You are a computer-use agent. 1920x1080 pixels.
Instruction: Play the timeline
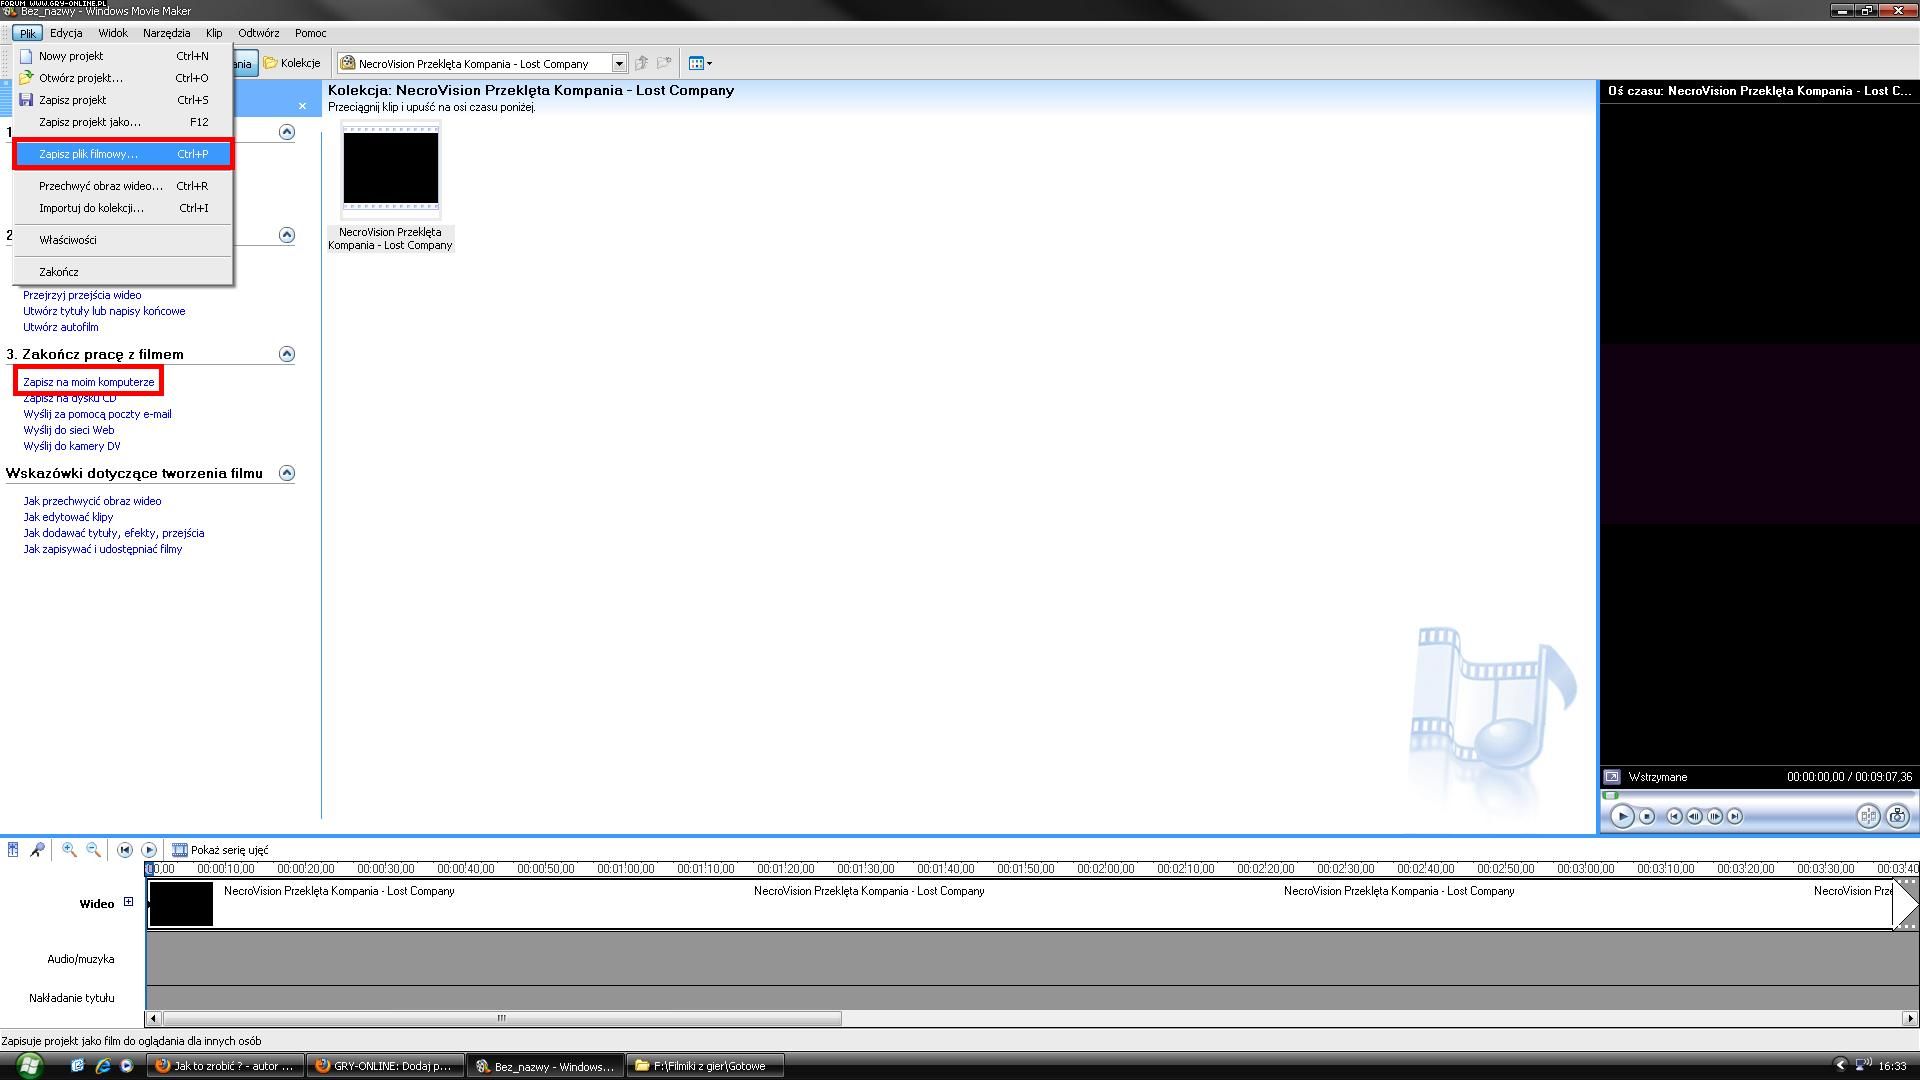[149, 850]
